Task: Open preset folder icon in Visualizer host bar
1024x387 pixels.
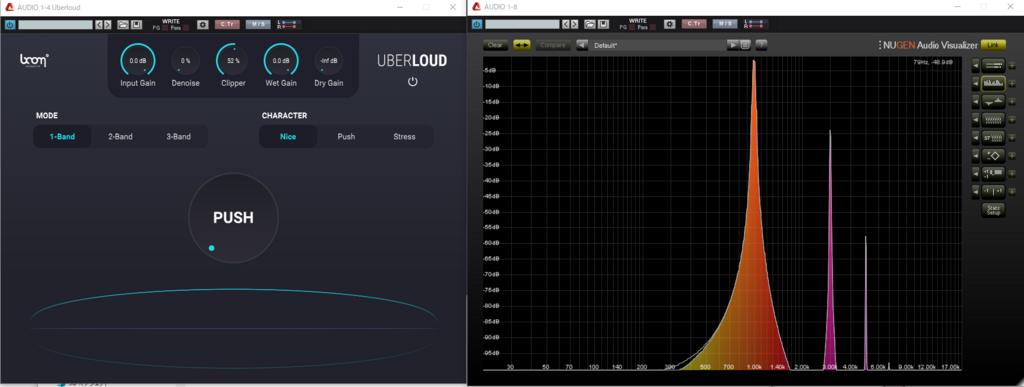Action: pos(590,24)
